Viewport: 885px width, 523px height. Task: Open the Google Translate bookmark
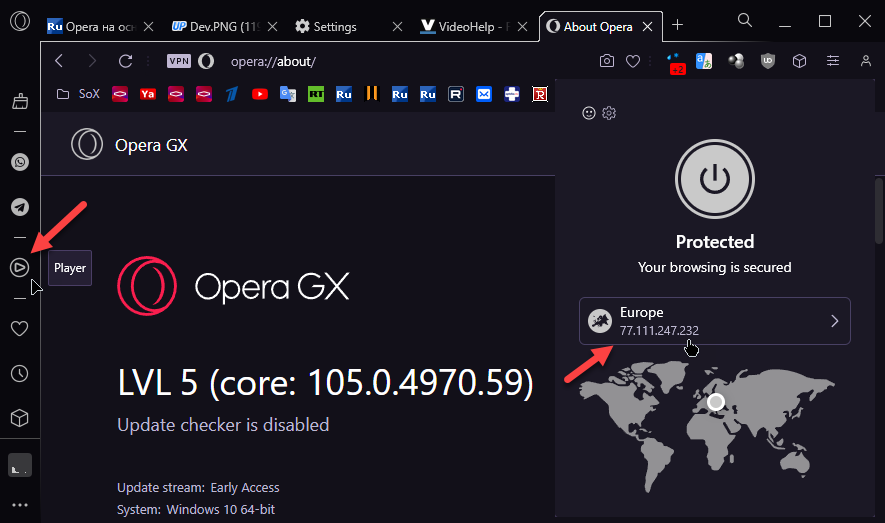[288, 94]
